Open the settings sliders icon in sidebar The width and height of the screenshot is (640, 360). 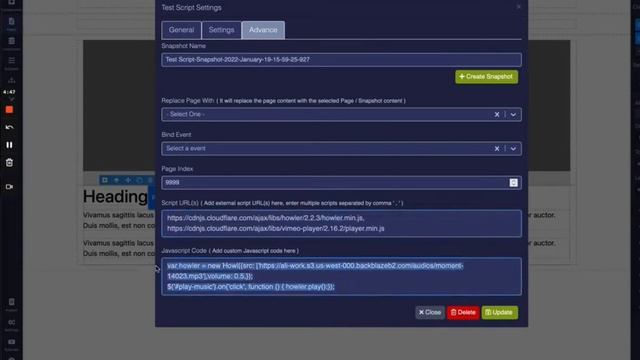11,322
